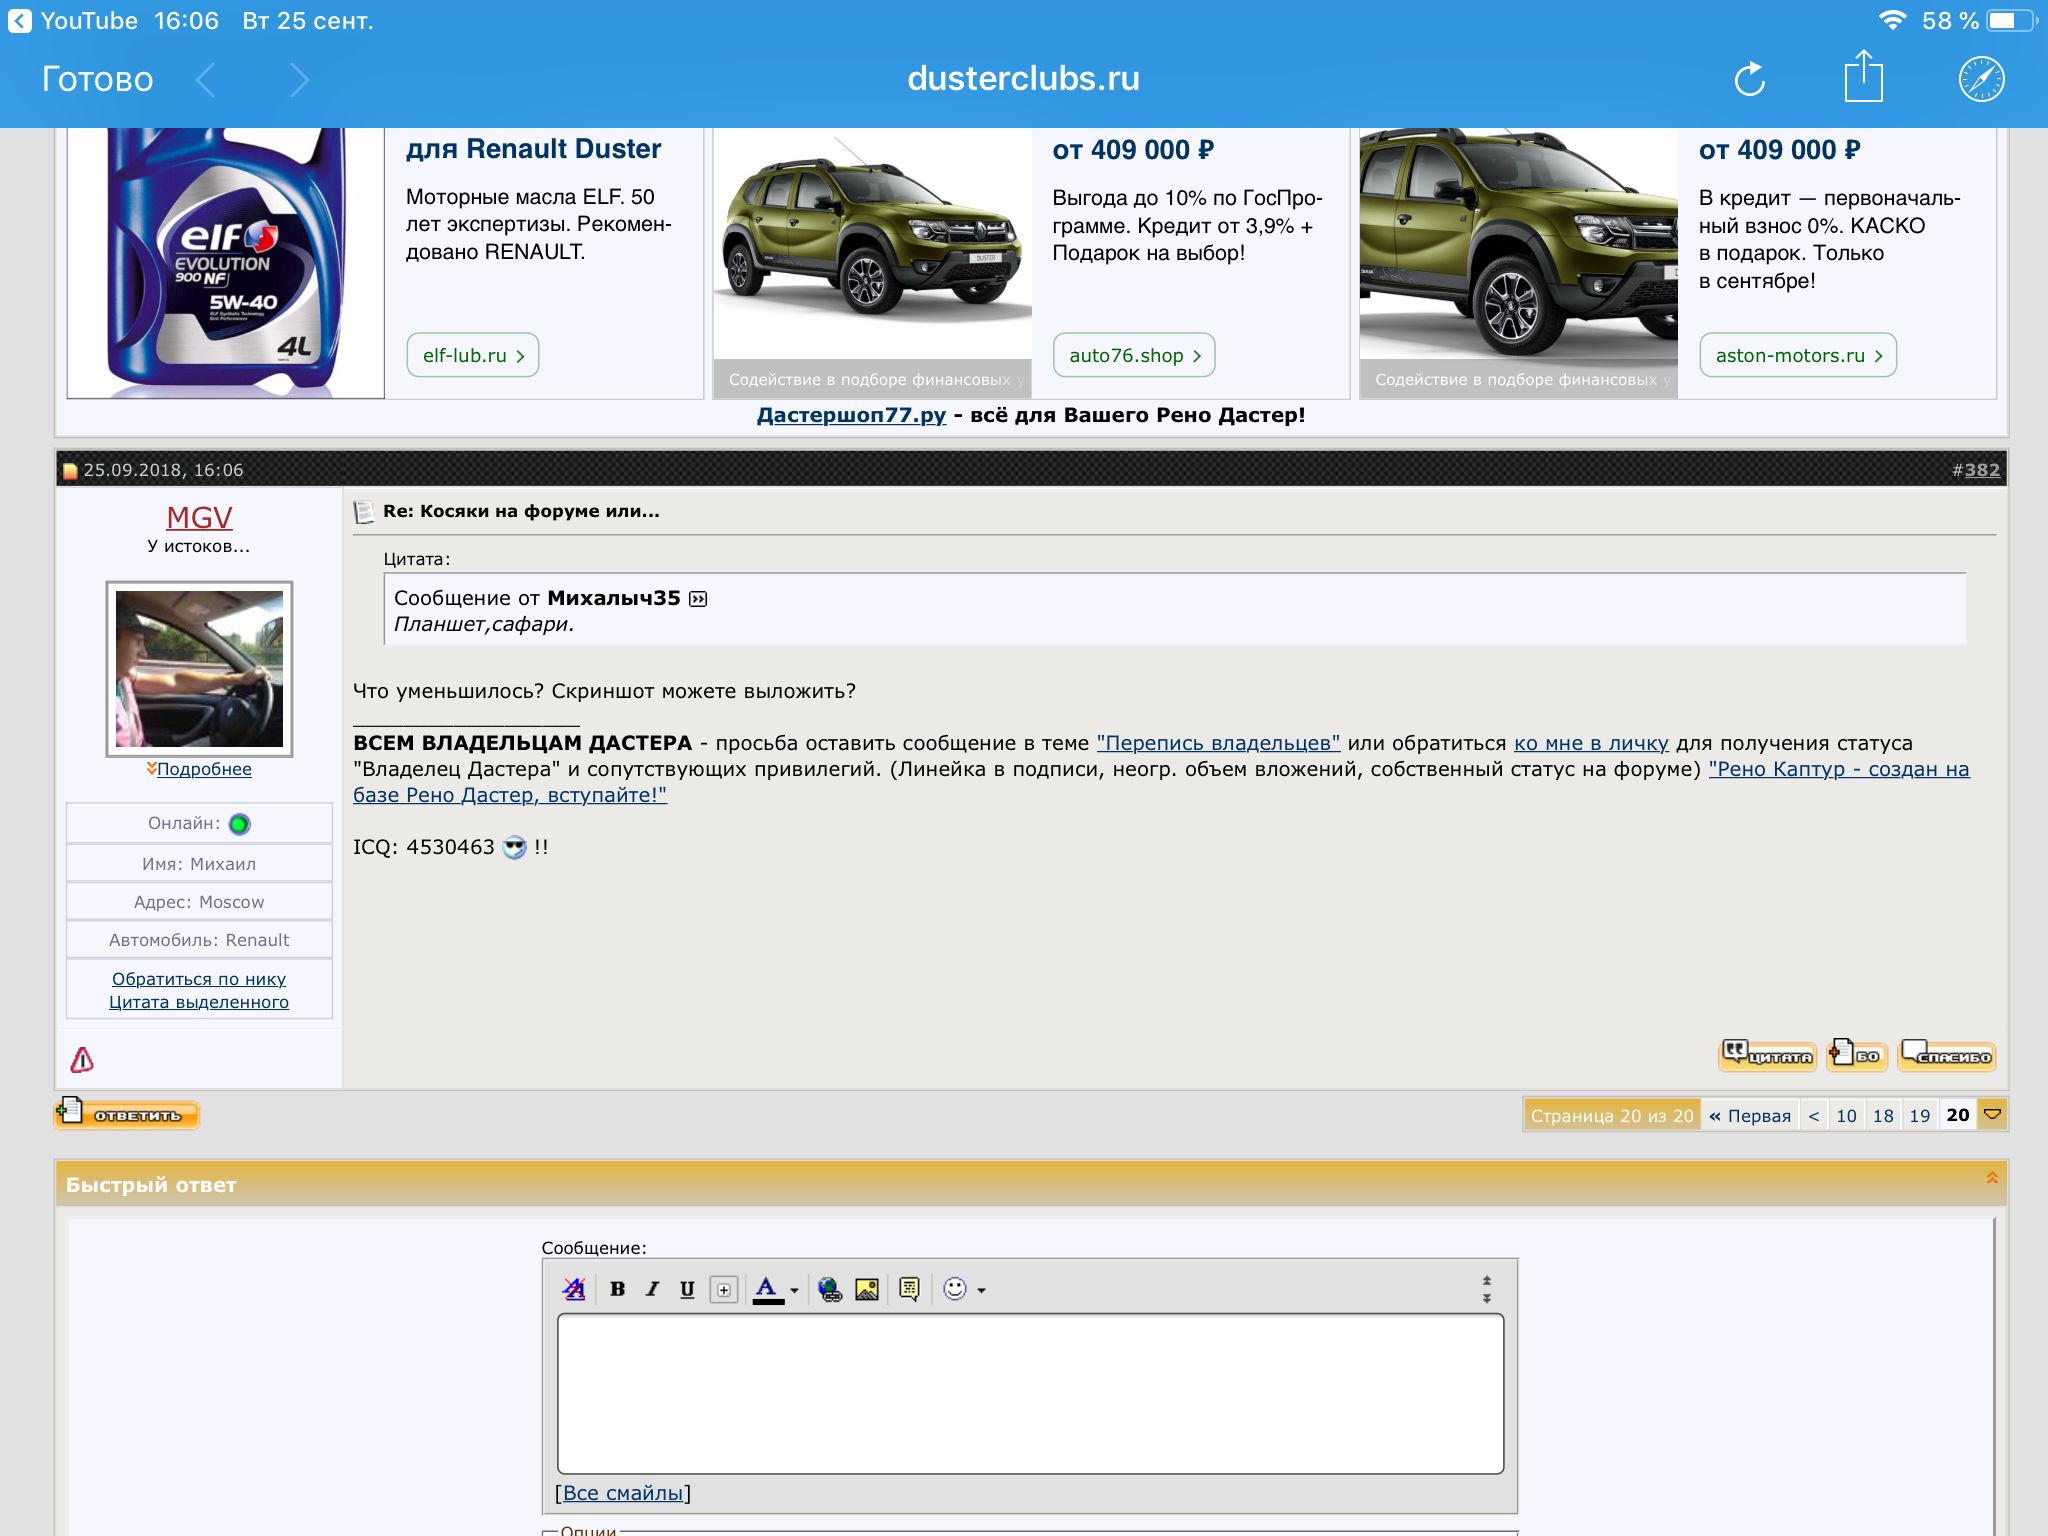Click the online status green indicator
This screenshot has height=1536, width=2048.
tap(239, 824)
